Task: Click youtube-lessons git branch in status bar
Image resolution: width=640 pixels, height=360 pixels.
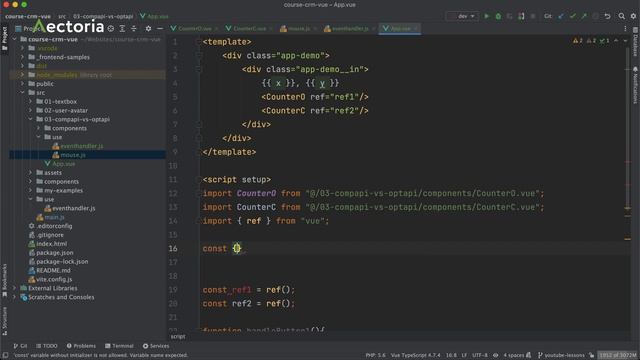Action: coord(561,355)
